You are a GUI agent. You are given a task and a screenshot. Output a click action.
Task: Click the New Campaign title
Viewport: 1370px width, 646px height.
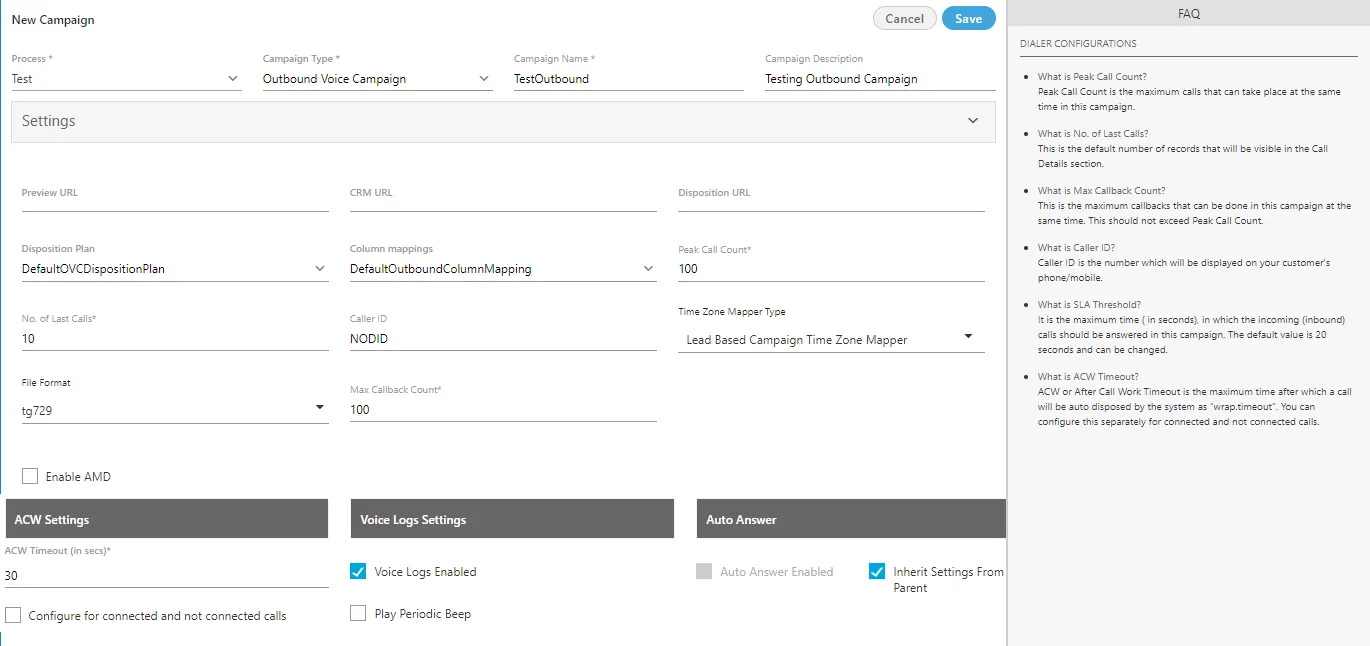(53, 20)
